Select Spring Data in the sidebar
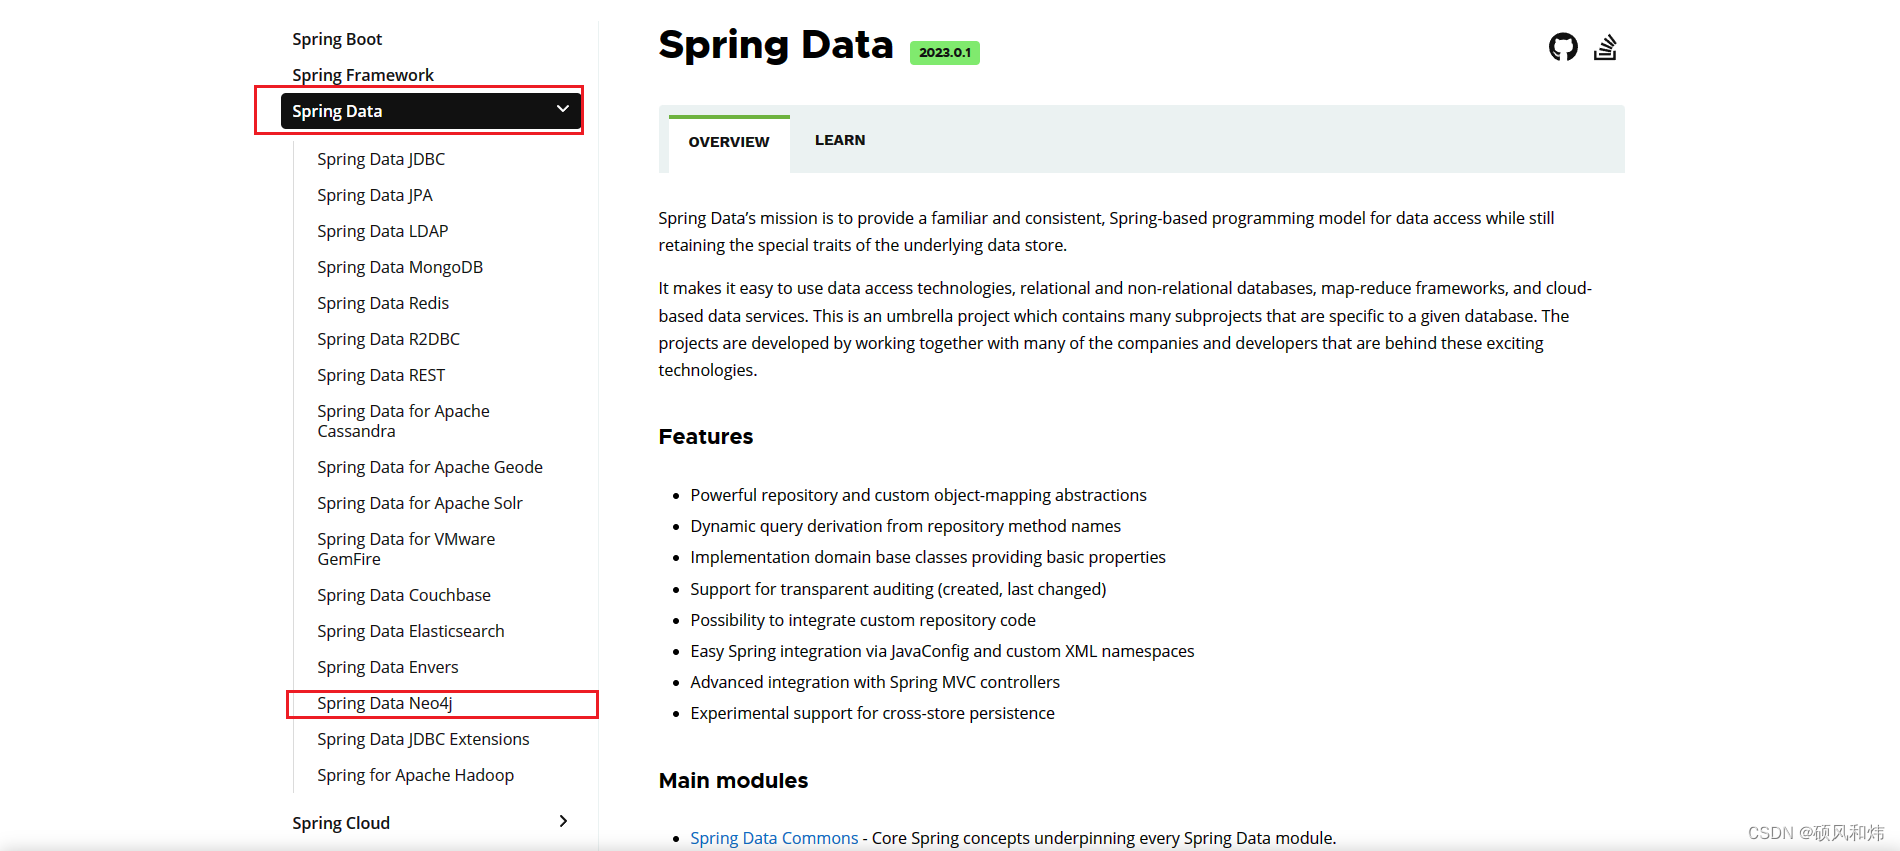 tap(431, 111)
